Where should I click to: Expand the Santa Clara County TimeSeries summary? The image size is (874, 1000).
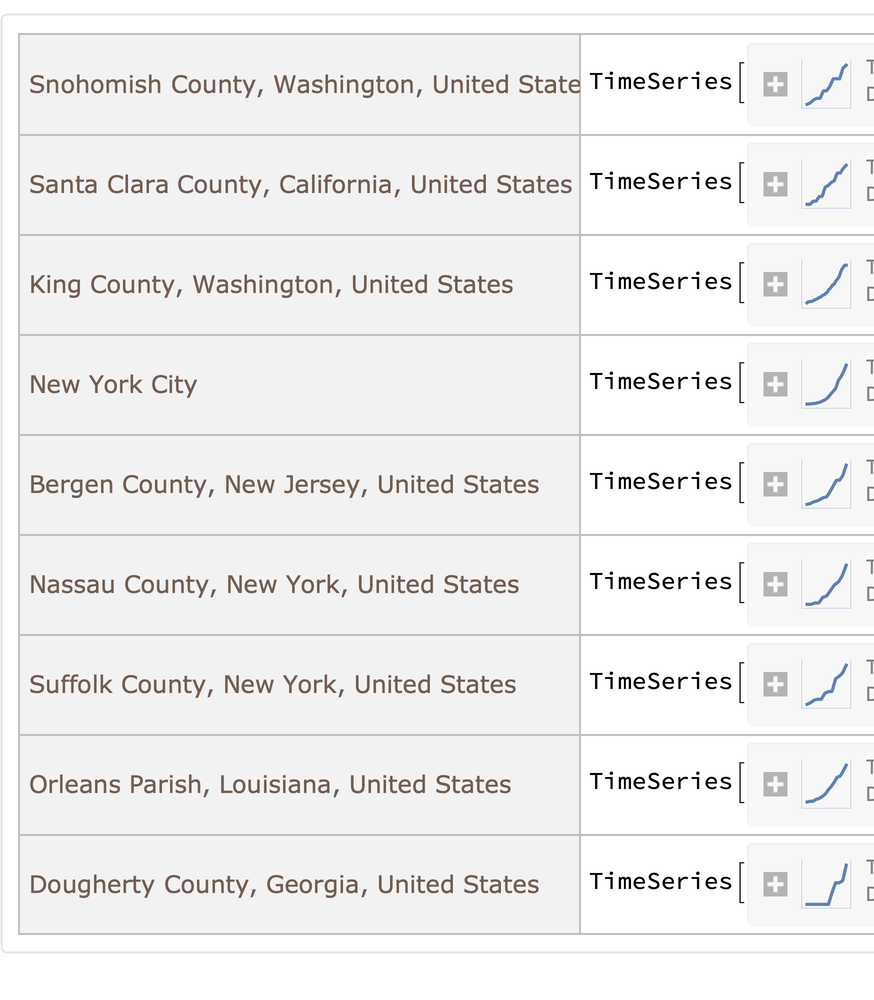point(775,185)
